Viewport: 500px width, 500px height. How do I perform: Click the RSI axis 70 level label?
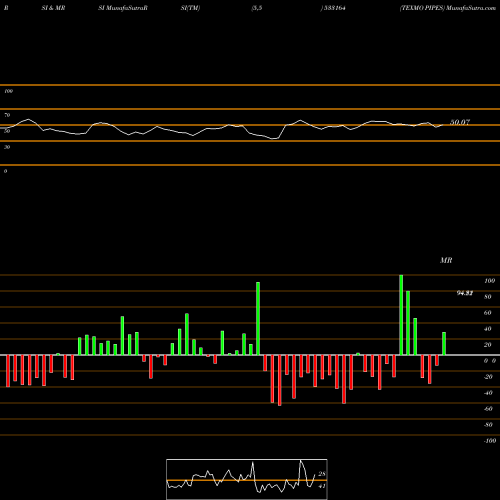click(x=7, y=115)
